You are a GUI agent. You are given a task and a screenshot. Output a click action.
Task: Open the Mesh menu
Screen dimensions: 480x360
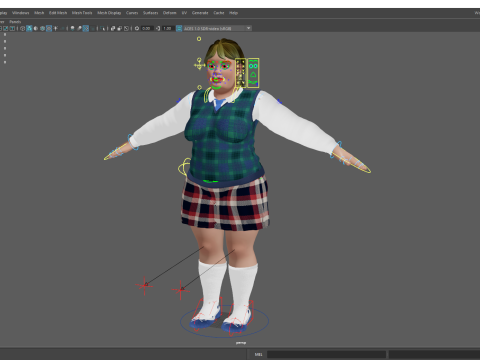[x=39, y=13]
